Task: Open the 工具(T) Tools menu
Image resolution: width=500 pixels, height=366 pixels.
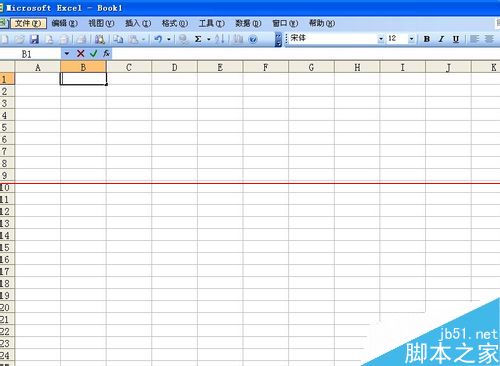Action: tap(212, 23)
